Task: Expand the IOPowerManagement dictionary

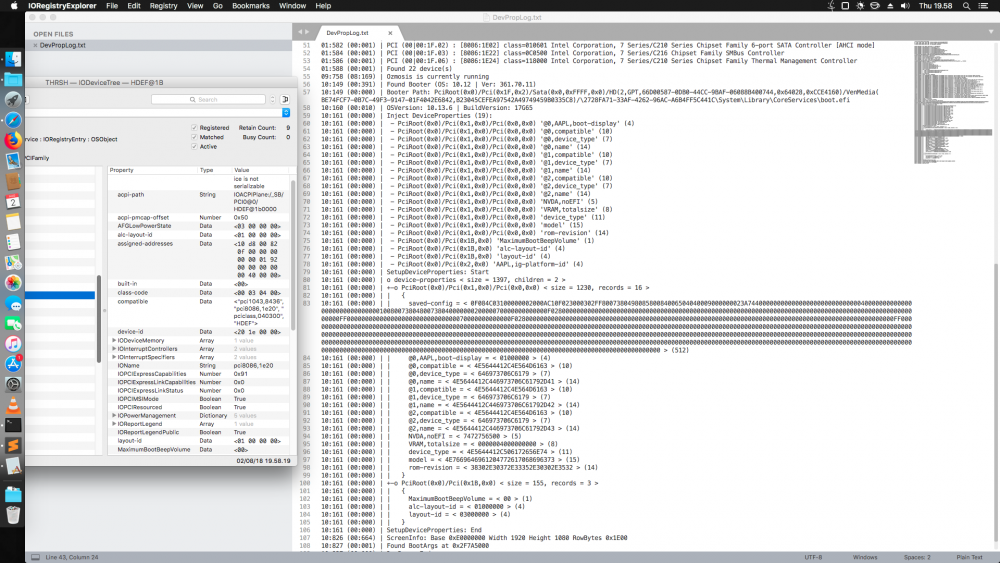Action: (114, 415)
